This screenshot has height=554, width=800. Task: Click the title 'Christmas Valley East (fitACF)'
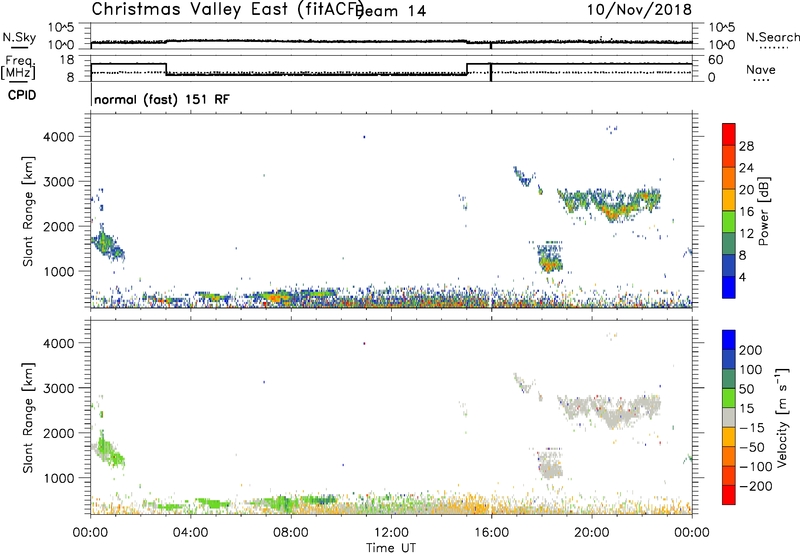point(227,9)
